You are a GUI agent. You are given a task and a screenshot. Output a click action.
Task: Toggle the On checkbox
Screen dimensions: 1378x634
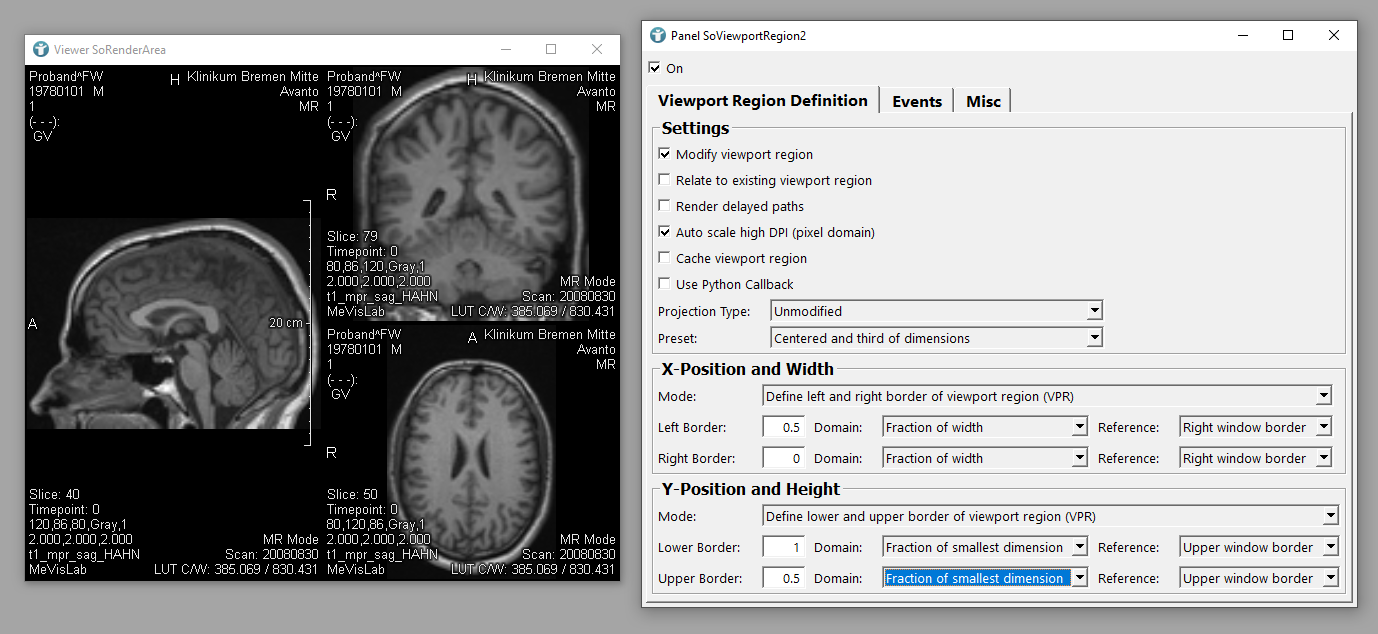click(x=655, y=68)
